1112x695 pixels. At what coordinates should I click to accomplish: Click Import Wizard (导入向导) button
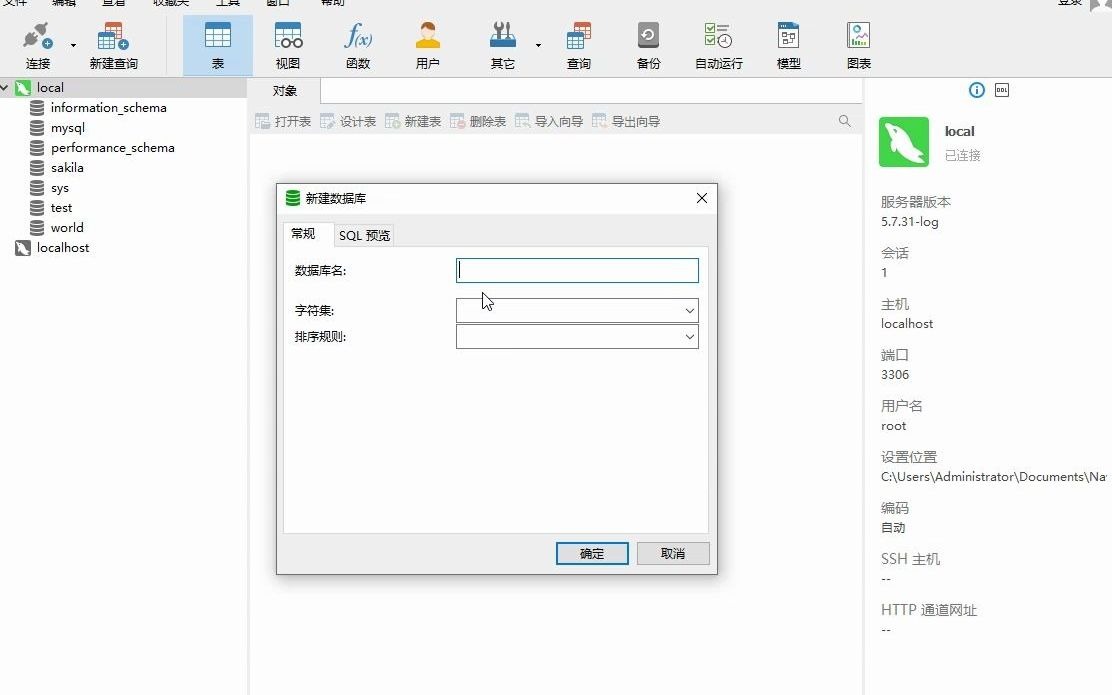(550, 121)
